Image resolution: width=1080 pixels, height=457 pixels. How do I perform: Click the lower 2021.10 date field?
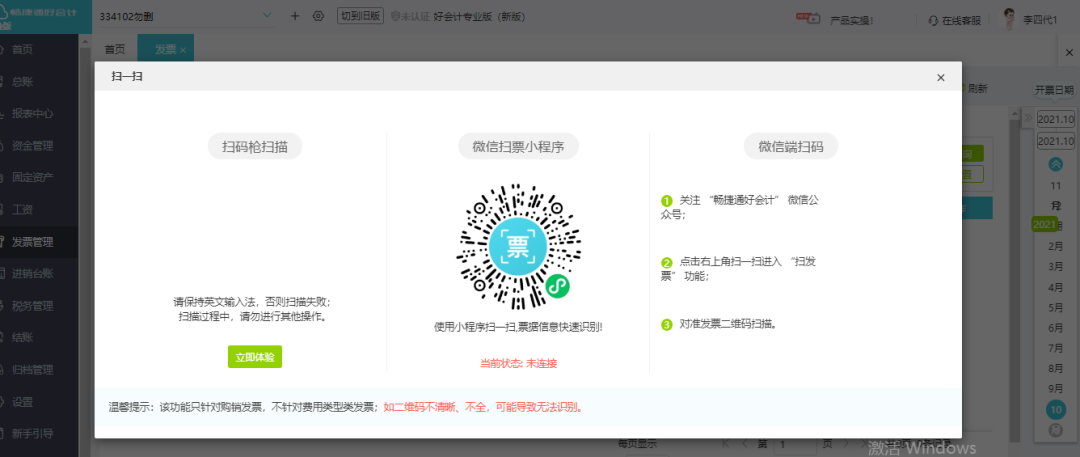pyautogui.click(x=1056, y=141)
